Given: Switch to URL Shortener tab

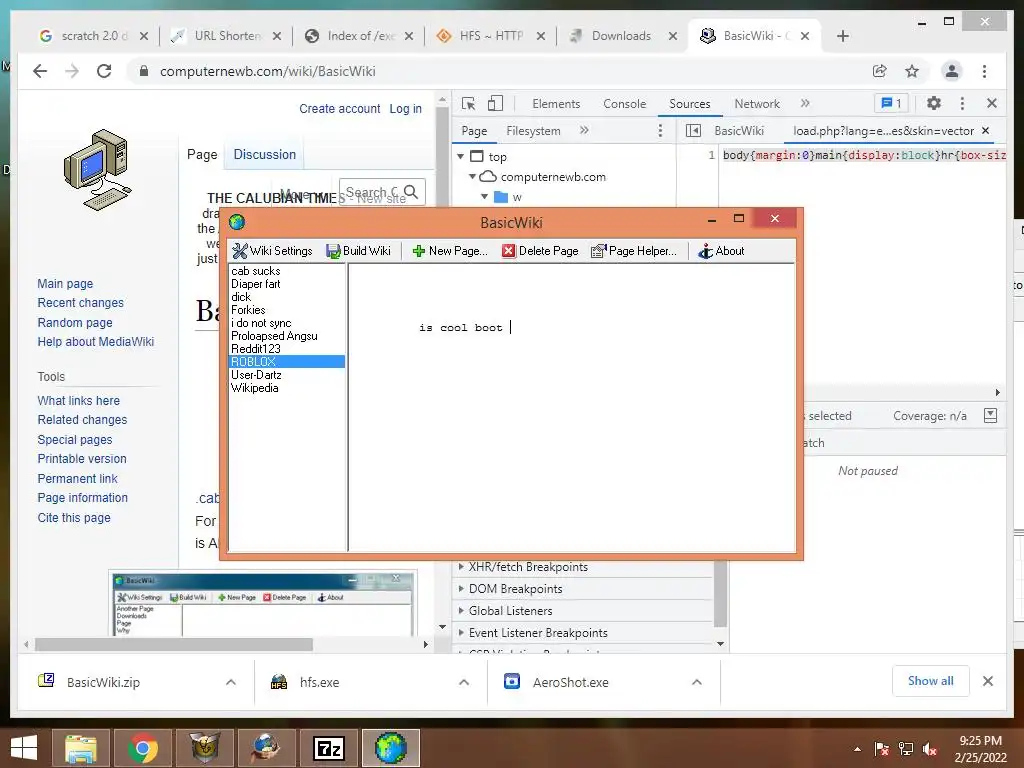Looking at the screenshot, I should (226, 36).
